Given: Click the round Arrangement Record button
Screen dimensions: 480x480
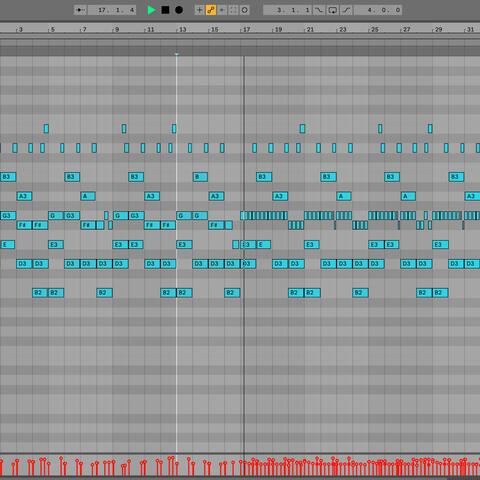Looking at the screenshot, I should (x=179, y=10).
